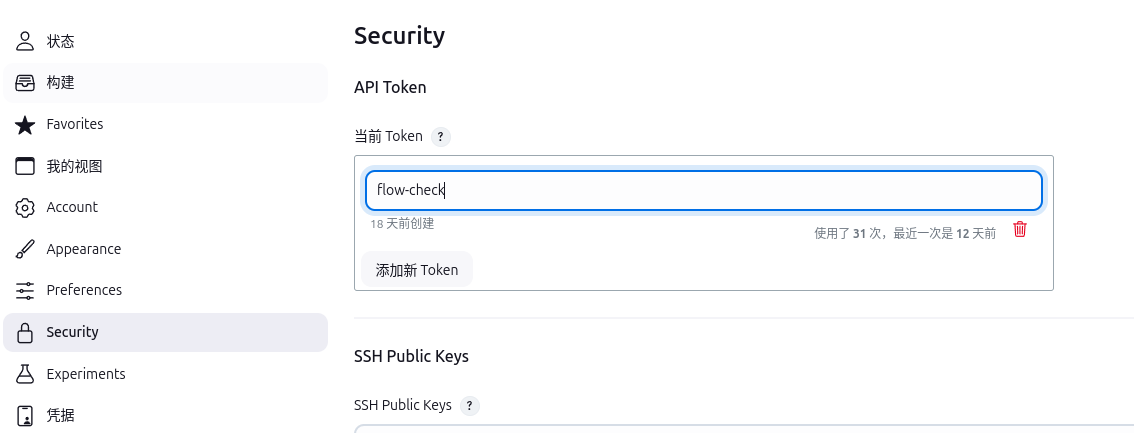Screen dimensions: 1134x433
Task: Open Experiments from the sidebar
Action: click(86, 374)
